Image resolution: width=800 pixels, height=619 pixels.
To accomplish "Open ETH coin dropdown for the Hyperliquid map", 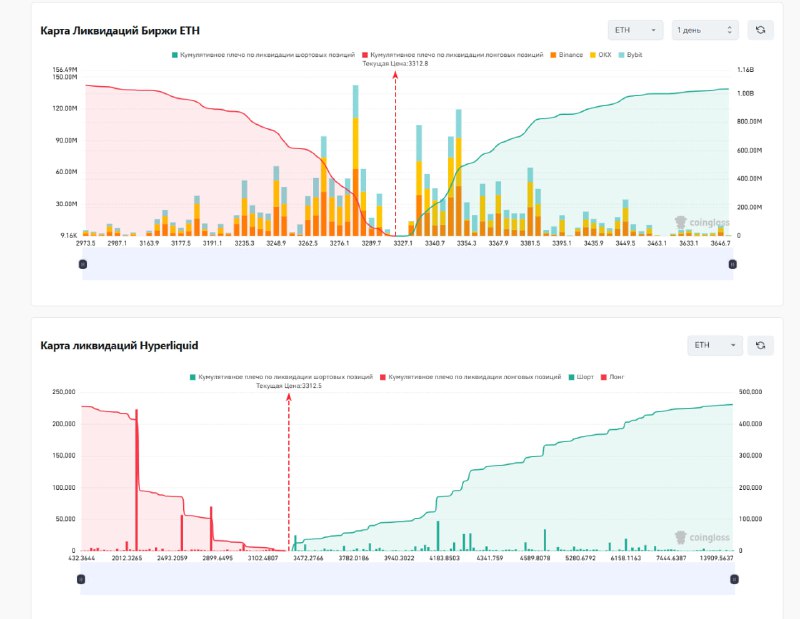I will [714, 345].
